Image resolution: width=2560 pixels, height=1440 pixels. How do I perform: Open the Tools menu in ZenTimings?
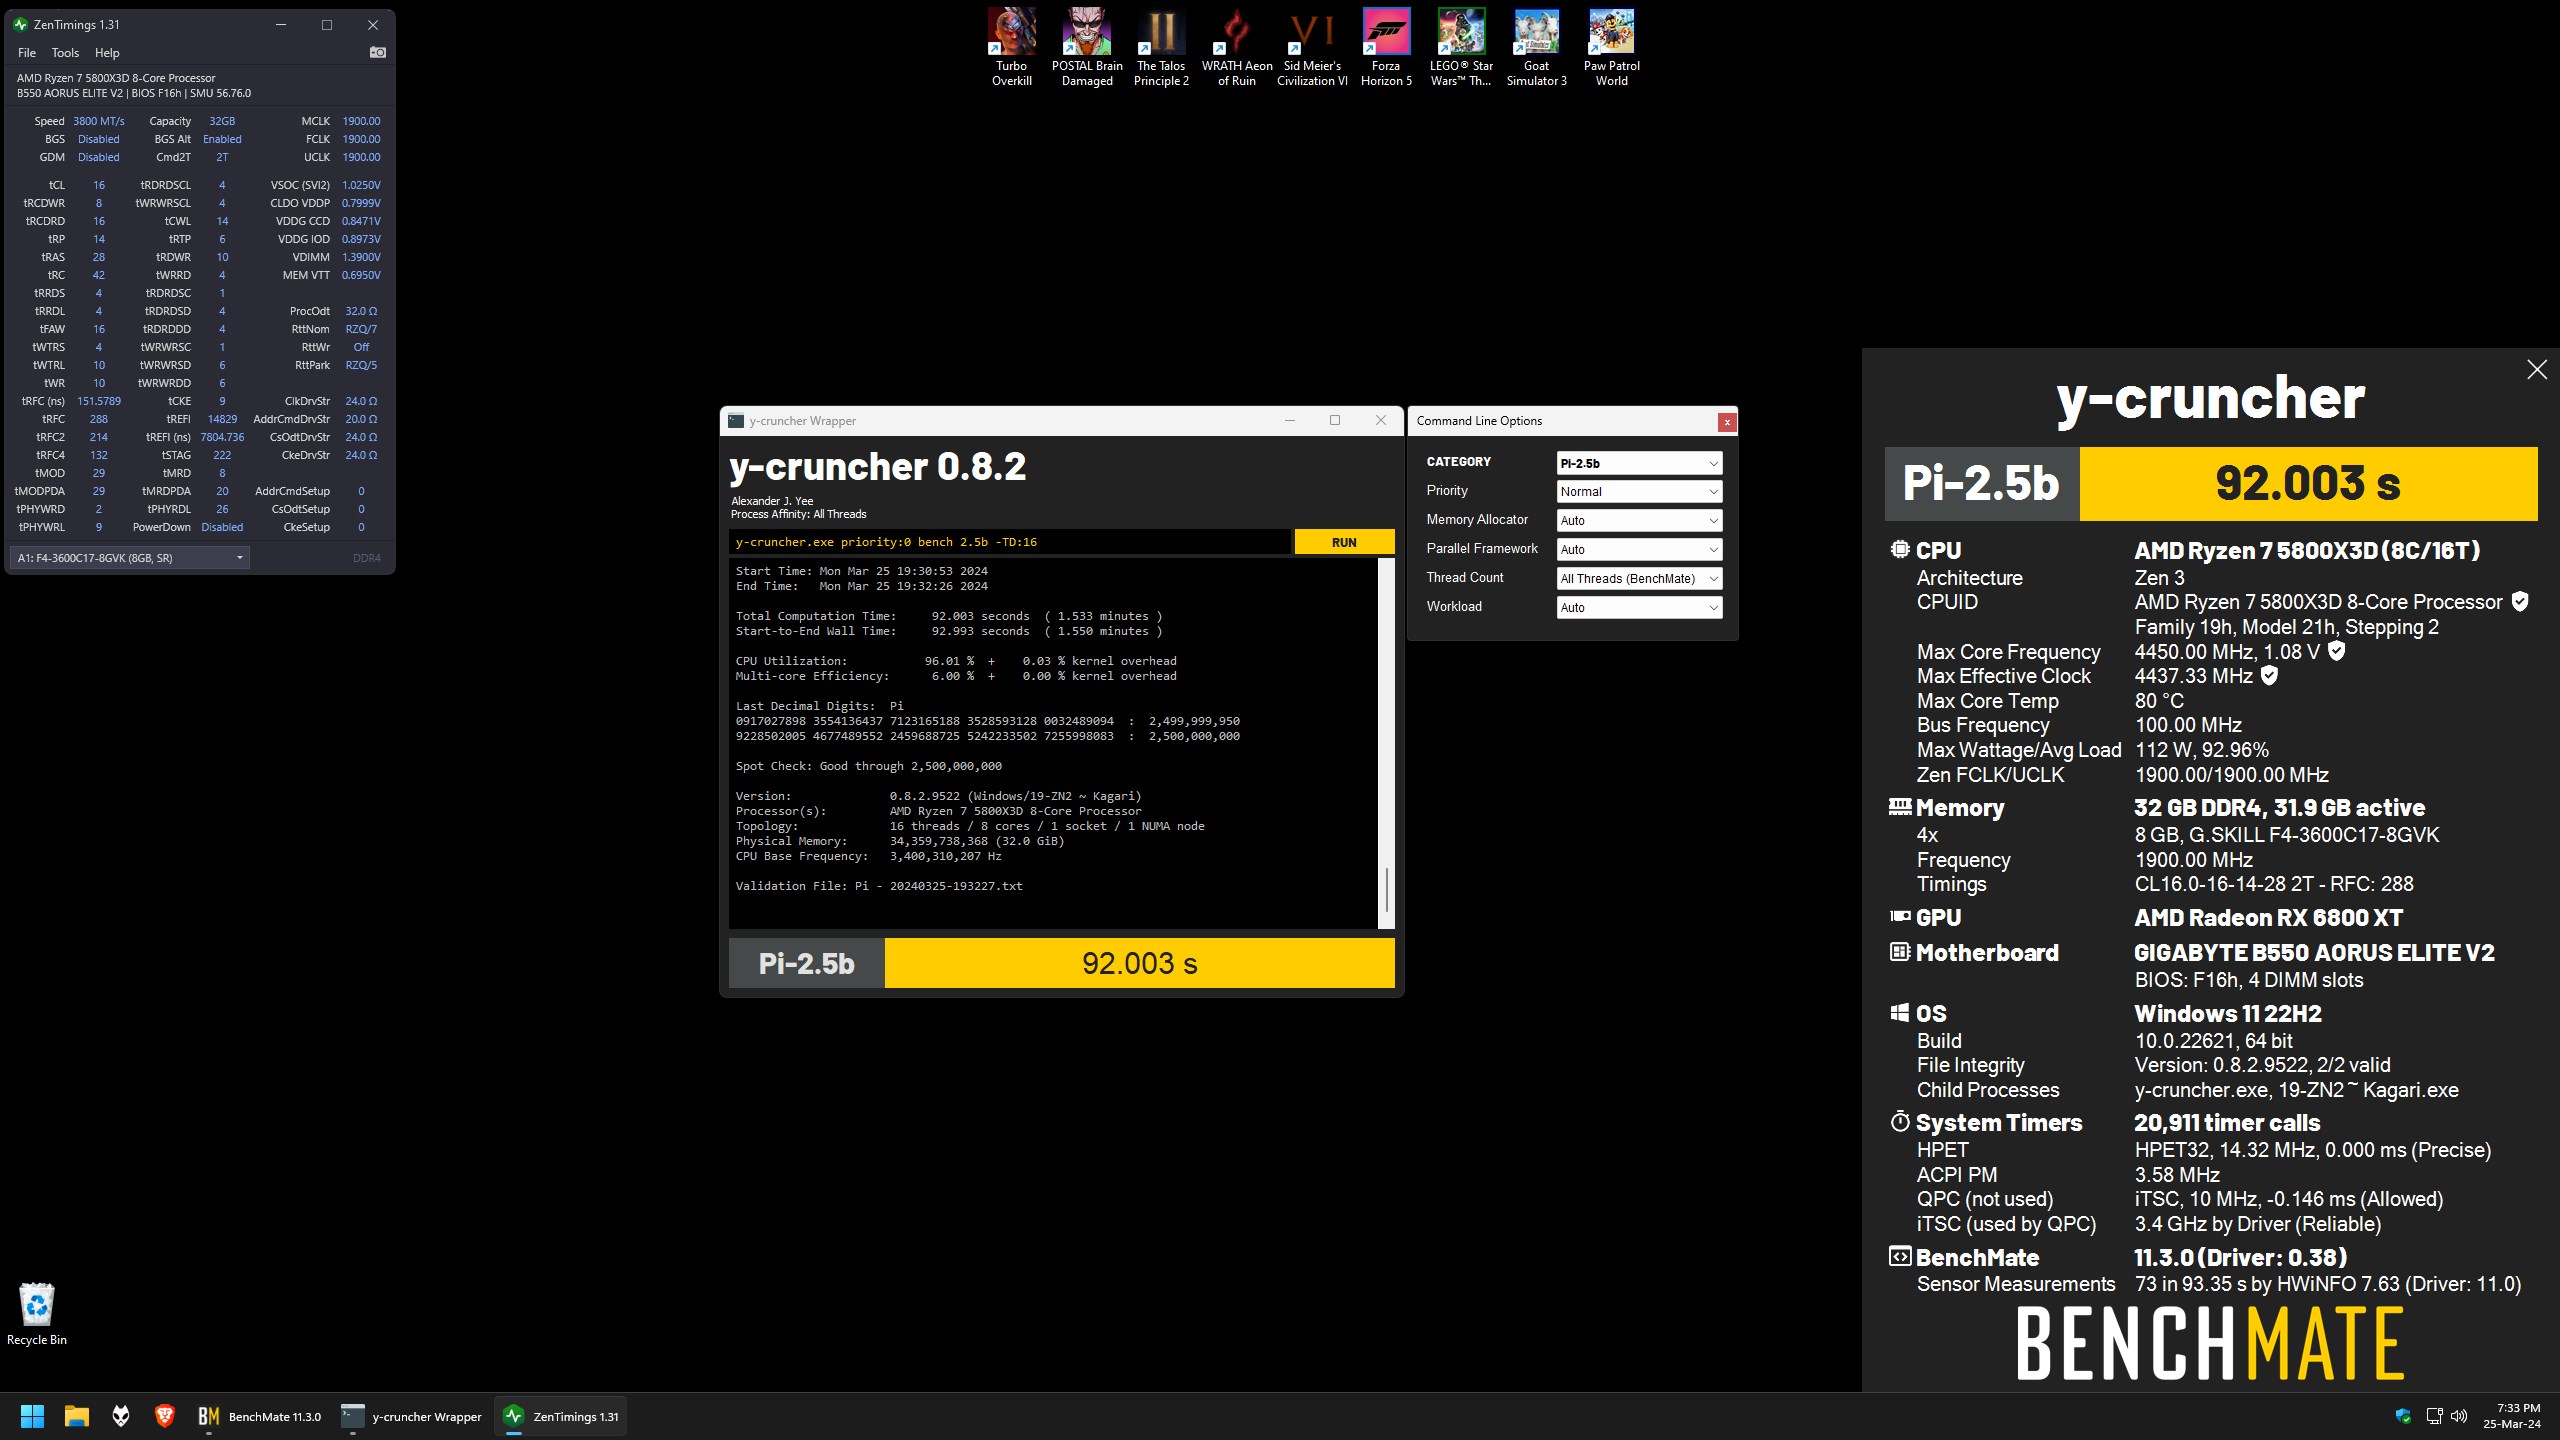[x=65, y=53]
